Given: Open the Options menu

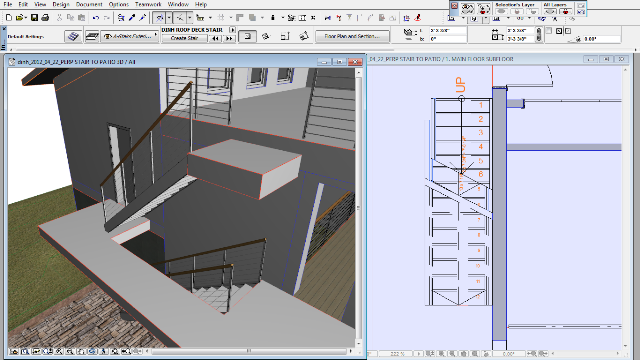Looking at the screenshot, I should 119,4.
